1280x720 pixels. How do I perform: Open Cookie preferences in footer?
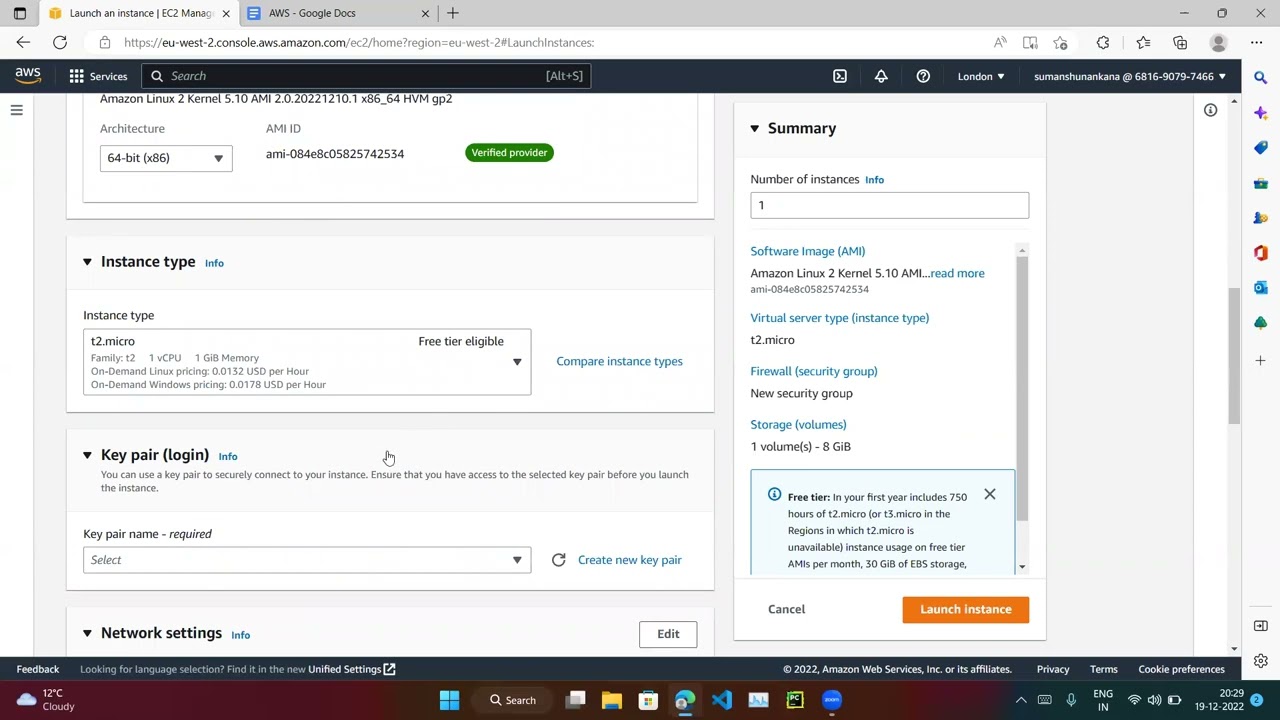click(1181, 669)
